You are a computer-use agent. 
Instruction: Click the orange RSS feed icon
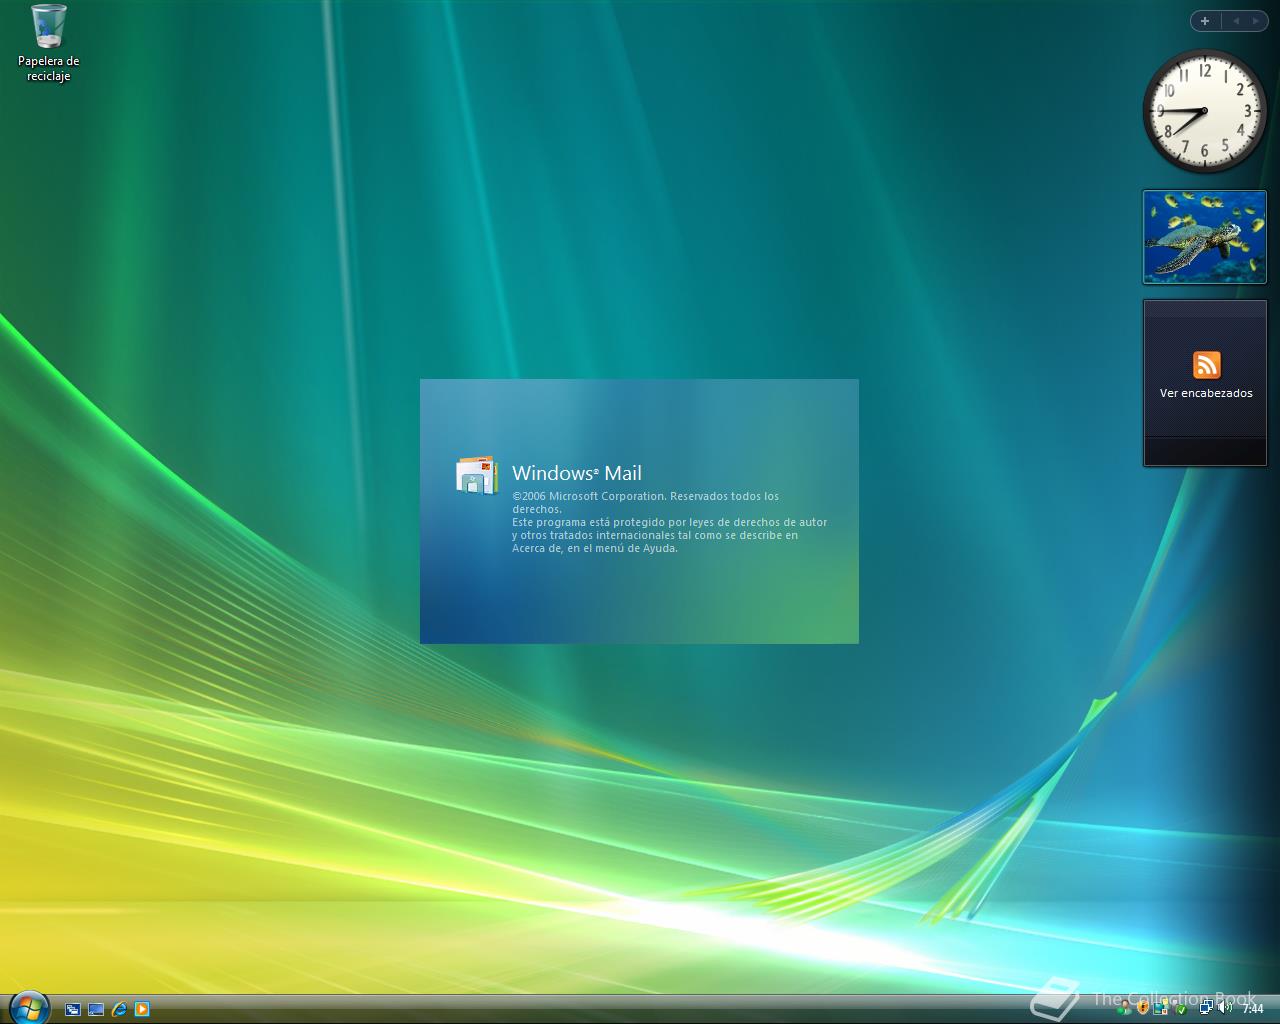1206,365
